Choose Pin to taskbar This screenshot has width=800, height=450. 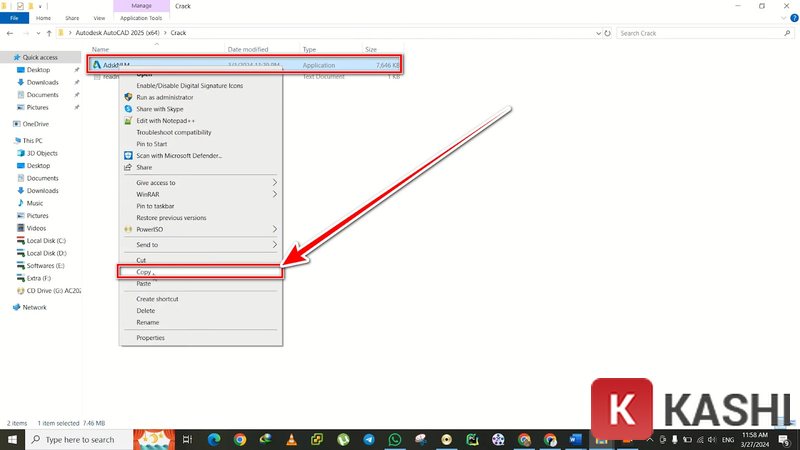click(201, 206)
